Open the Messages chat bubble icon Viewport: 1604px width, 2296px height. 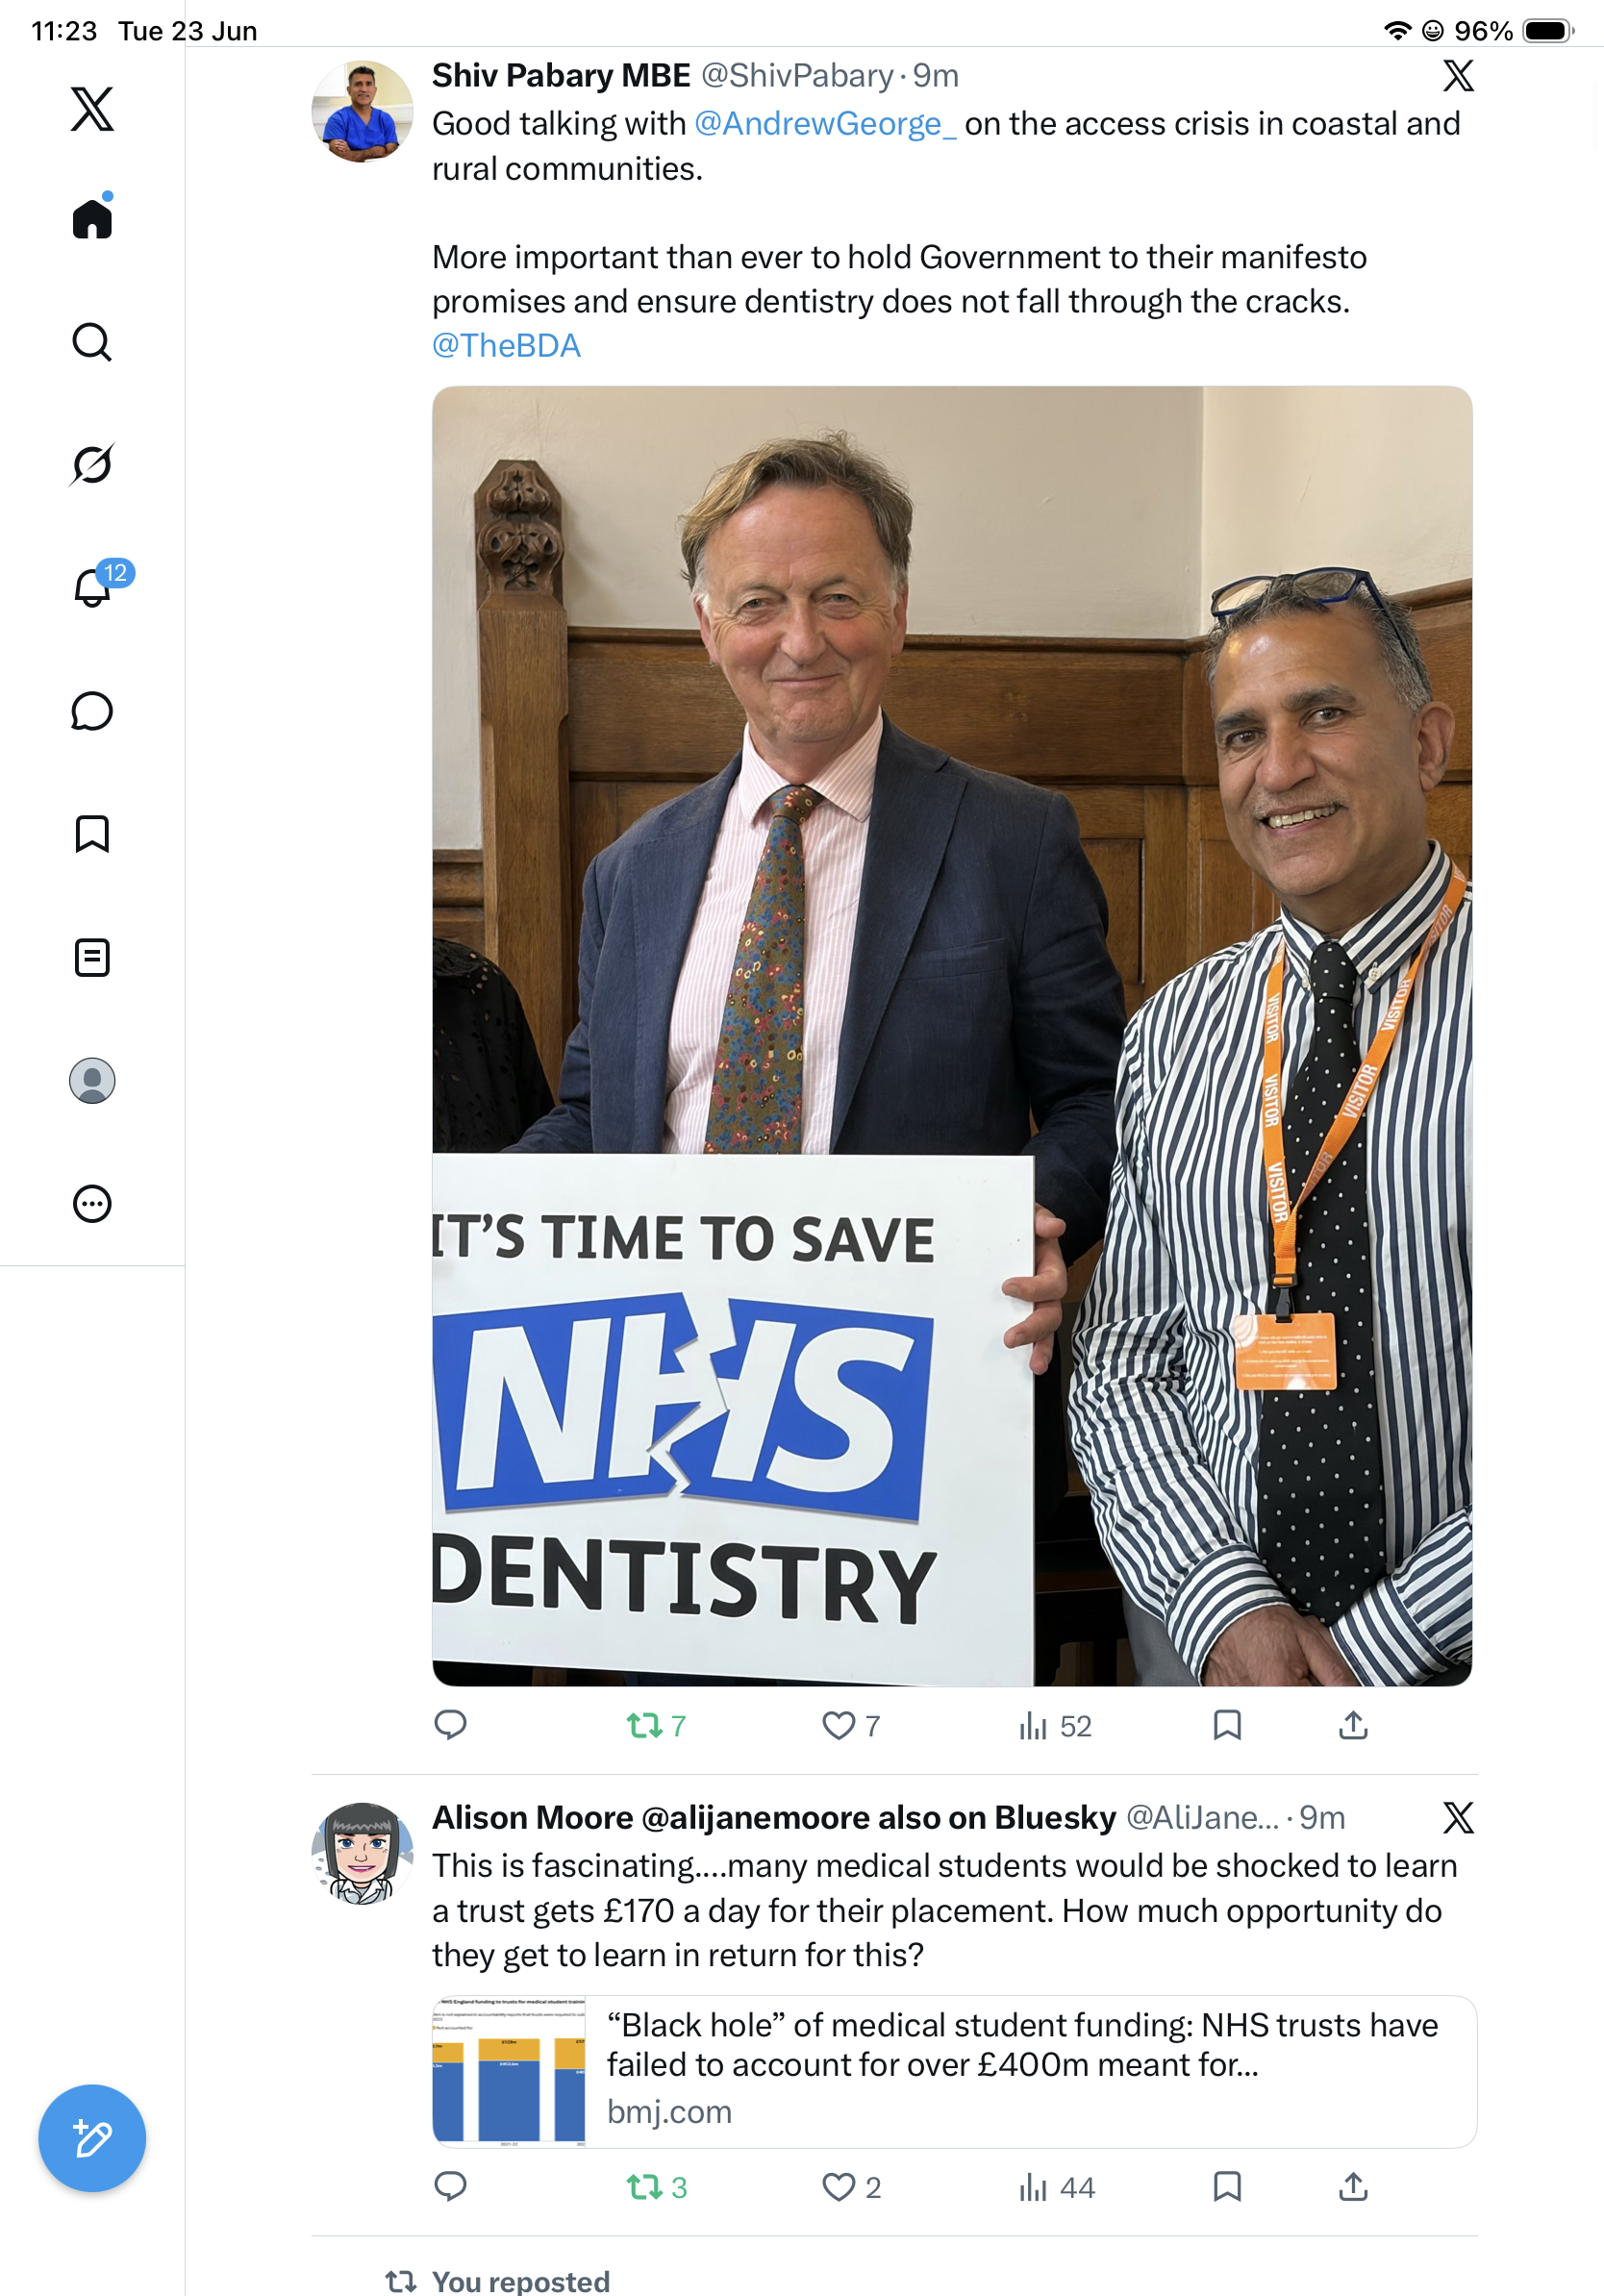tap(92, 711)
